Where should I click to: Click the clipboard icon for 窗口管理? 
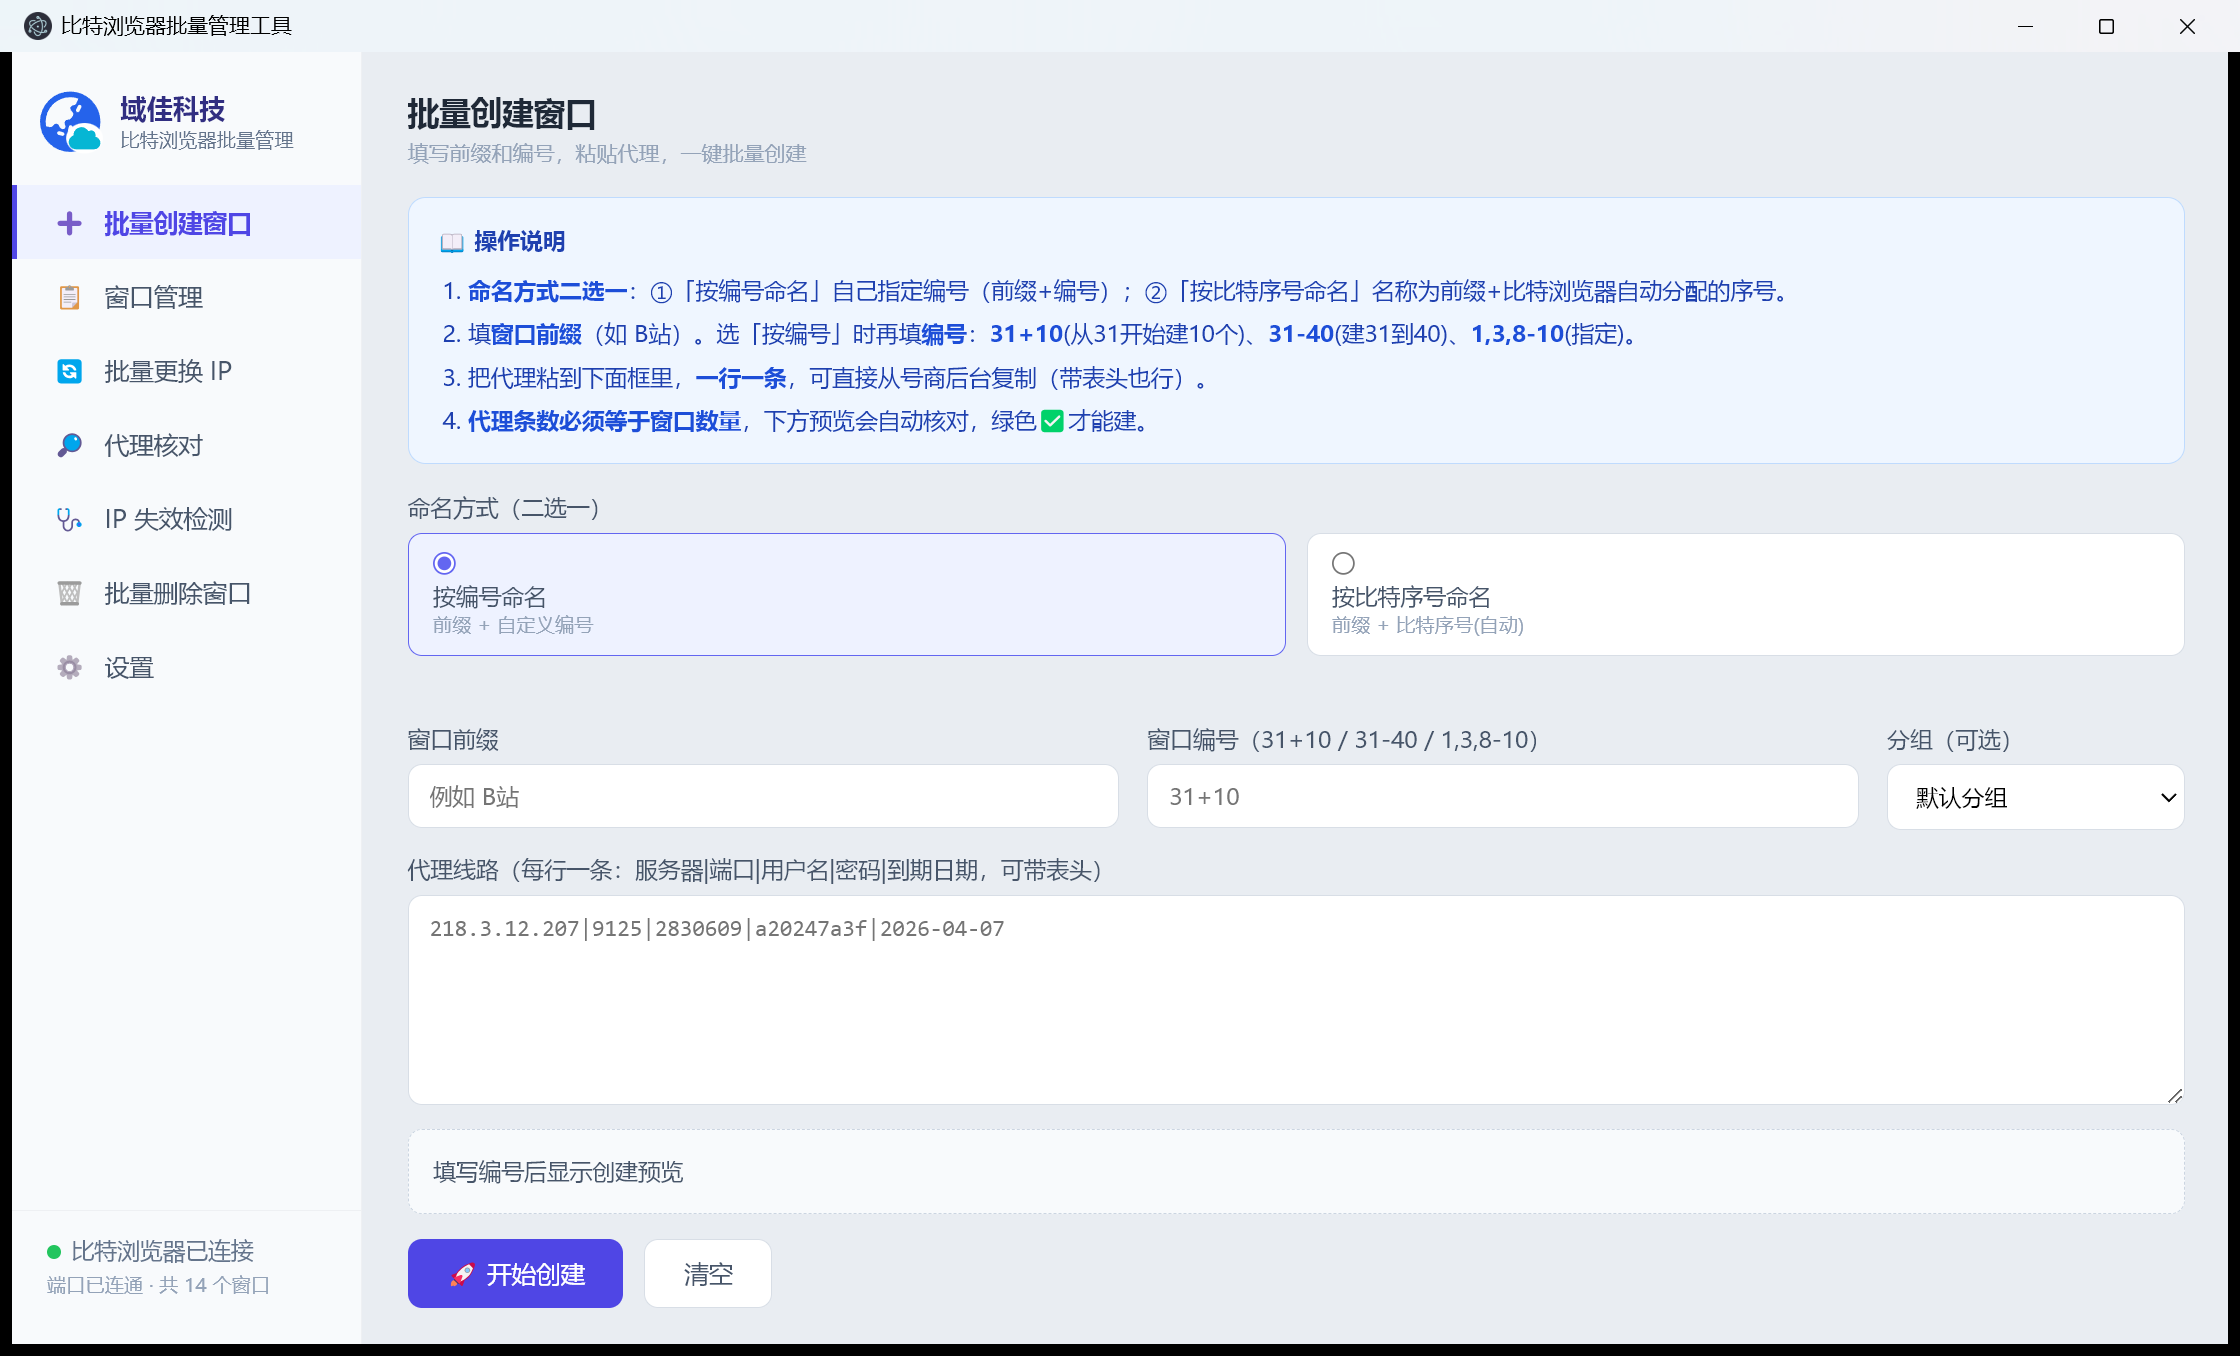tap(69, 297)
